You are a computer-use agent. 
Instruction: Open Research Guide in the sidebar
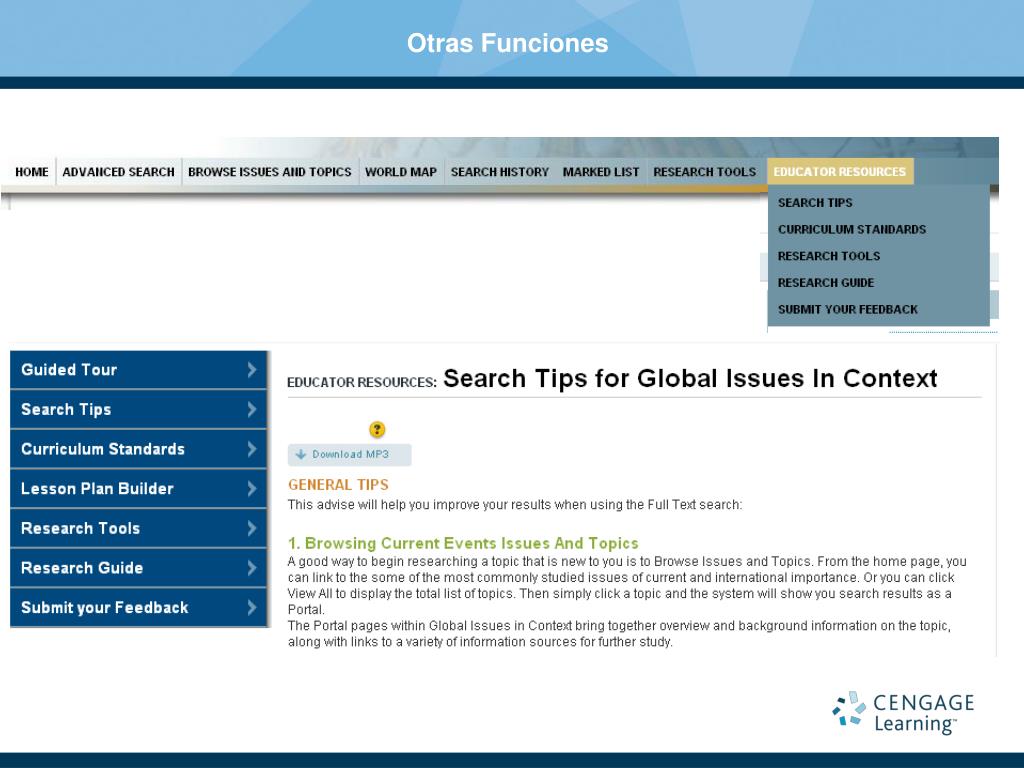pyautogui.click(x=138, y=568)
